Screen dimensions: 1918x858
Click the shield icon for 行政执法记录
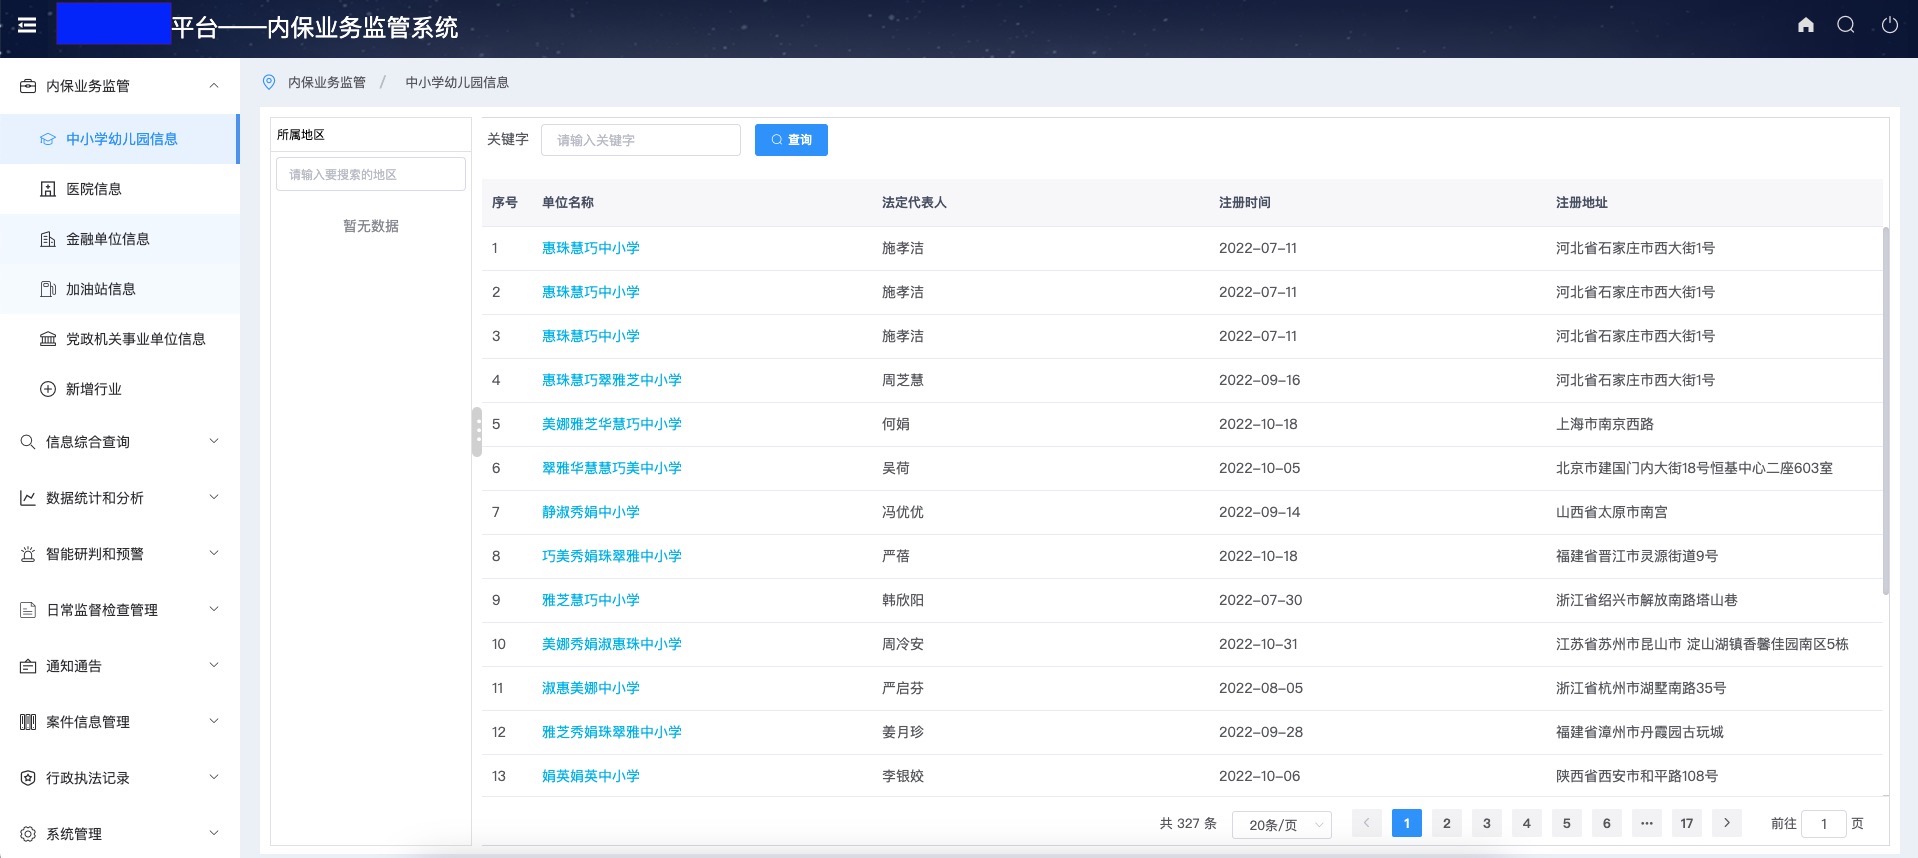coord(28,778)
